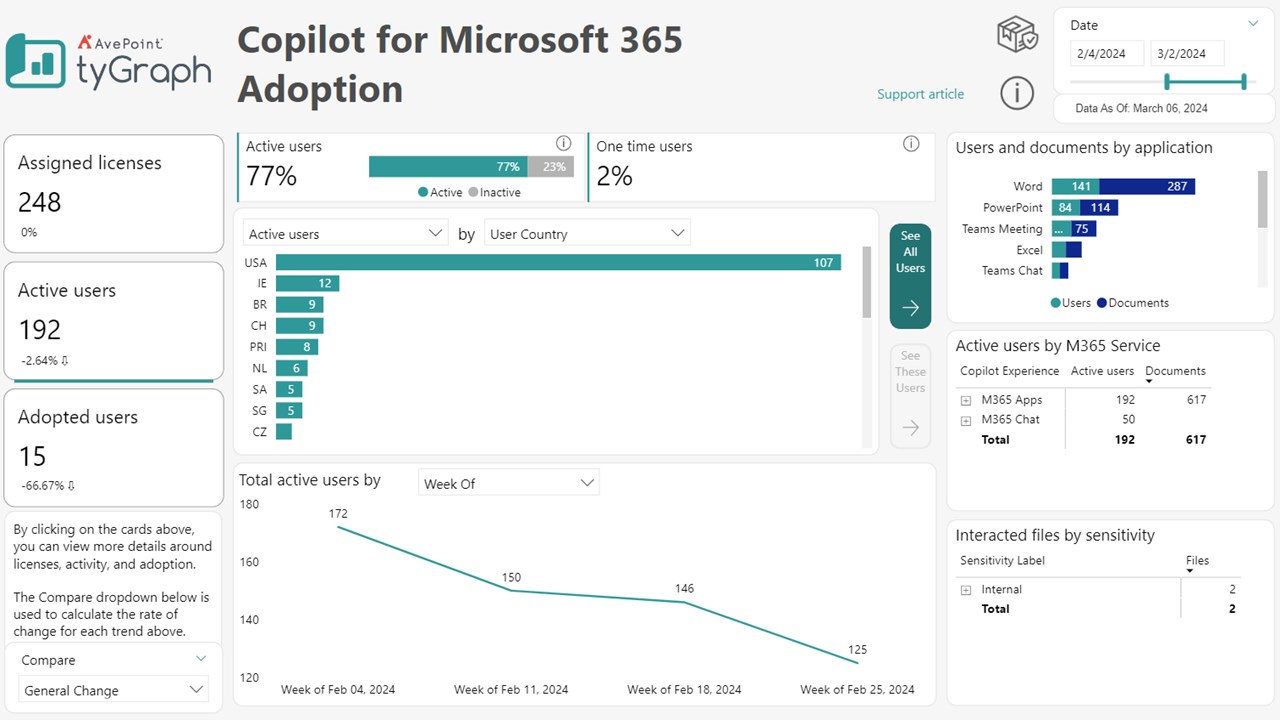This screenshot has height=720, width=1280.
Task: Click the Sensitivity Label column header
Action: 1002,561
